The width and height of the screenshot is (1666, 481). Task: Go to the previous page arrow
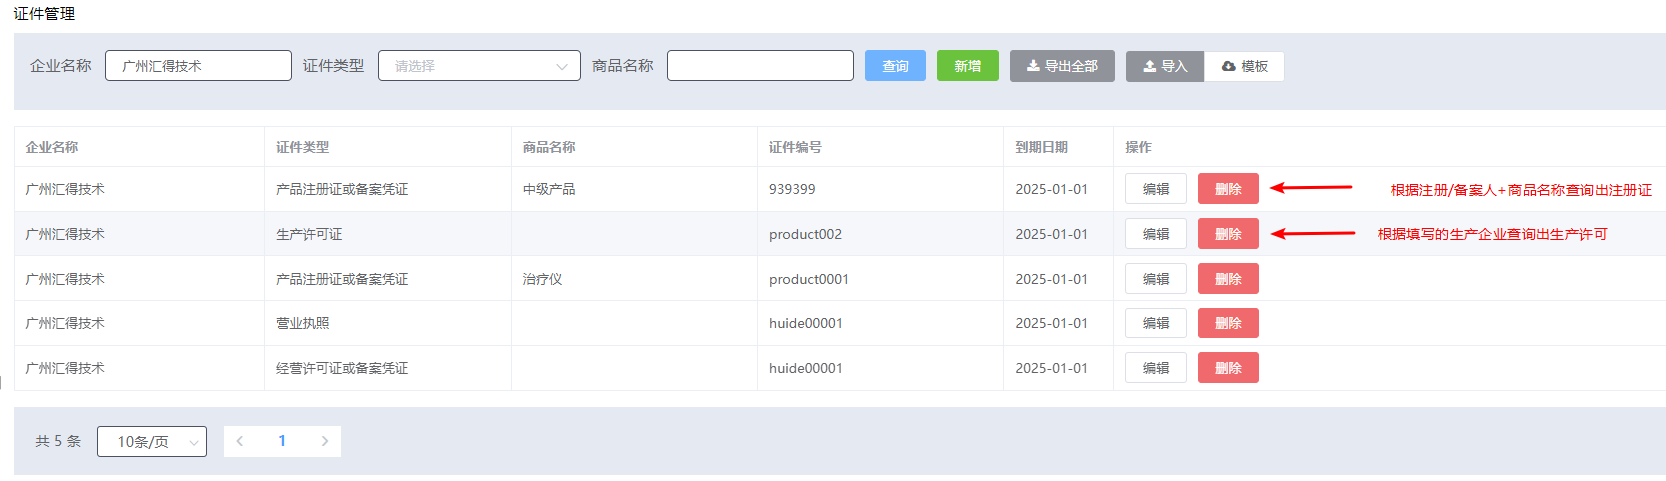[x=240, y=441]
